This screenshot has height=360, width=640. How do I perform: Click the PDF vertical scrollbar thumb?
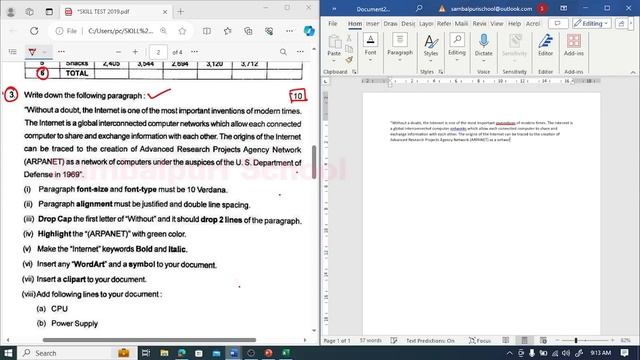[x=314, y=162]
